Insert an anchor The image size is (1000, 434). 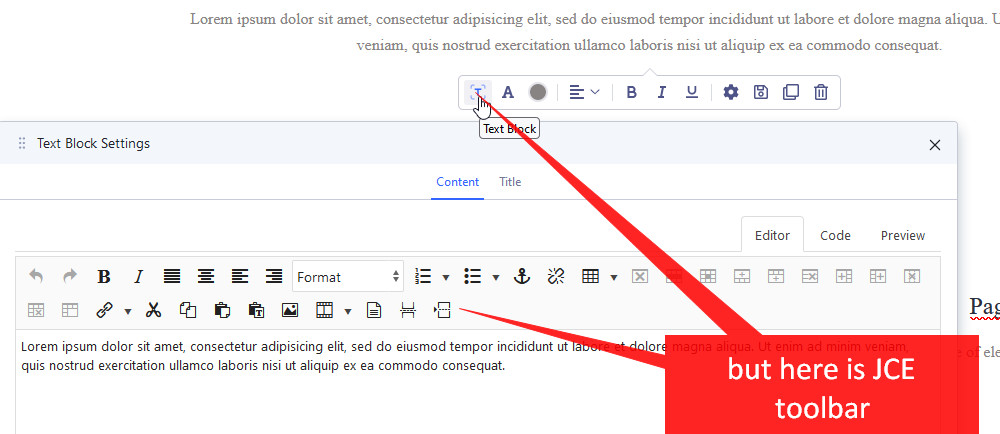tap(522, 276)
